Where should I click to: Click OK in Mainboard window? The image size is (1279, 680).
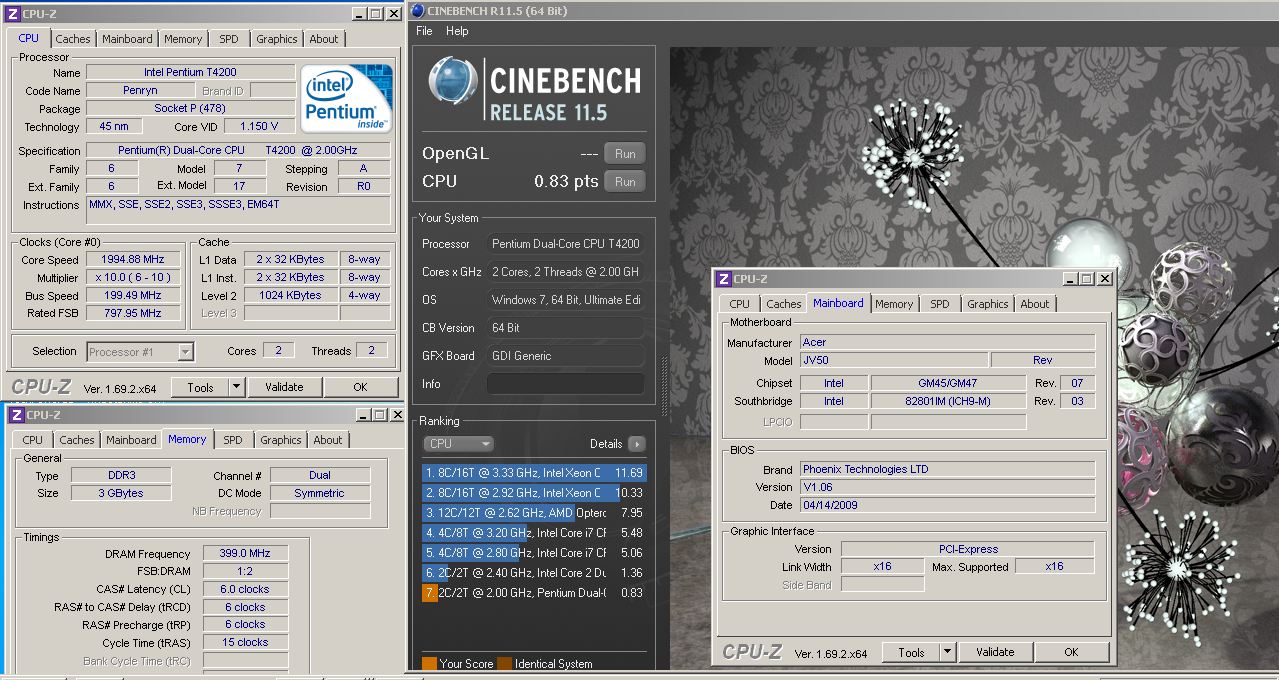coord(1071,652)
